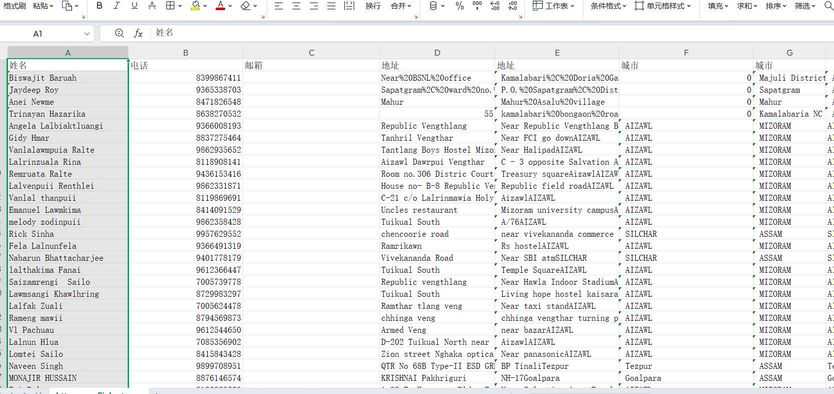Toggle underline text formatting
The height and width of the screenshot is (394, 834).
134,6
